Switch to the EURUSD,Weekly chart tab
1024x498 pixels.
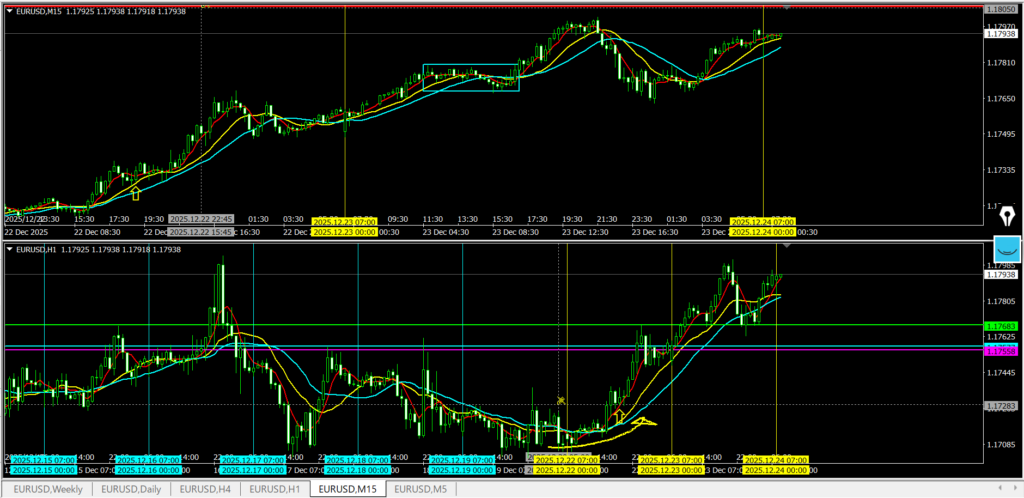coord(48,489)
